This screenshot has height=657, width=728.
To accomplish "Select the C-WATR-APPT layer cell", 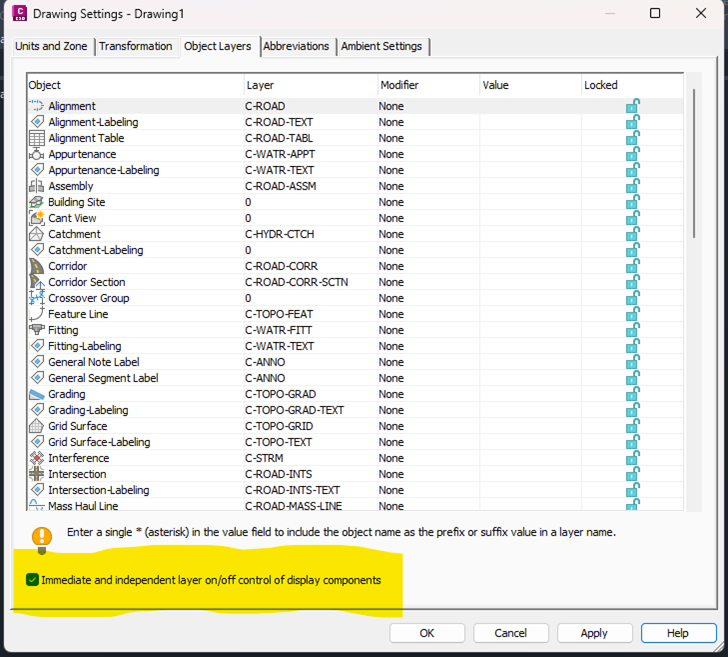I will tap(311, 154).
